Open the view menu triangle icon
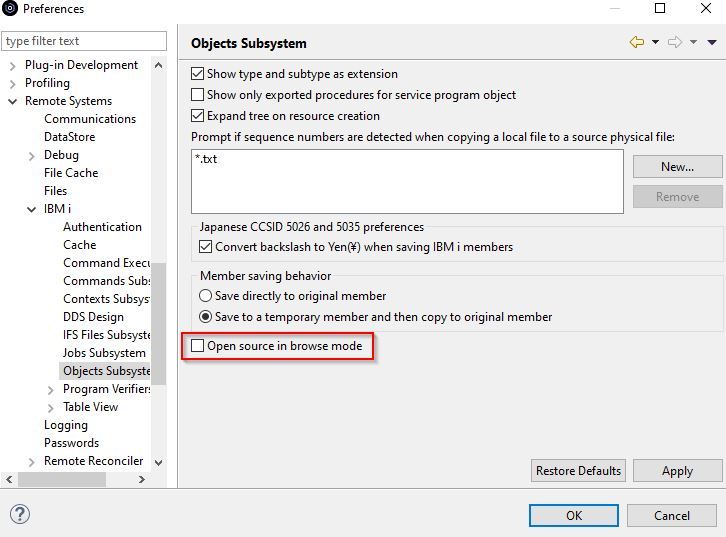 (712, 43)
